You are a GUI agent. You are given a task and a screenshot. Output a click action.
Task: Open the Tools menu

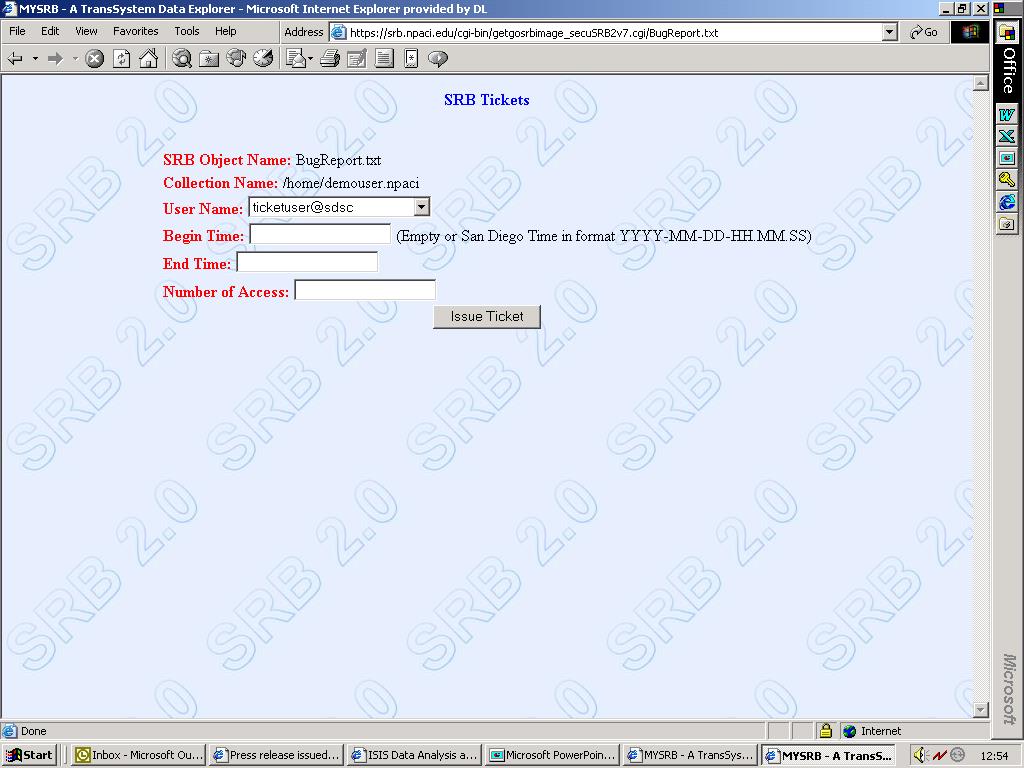click(187, 31)
